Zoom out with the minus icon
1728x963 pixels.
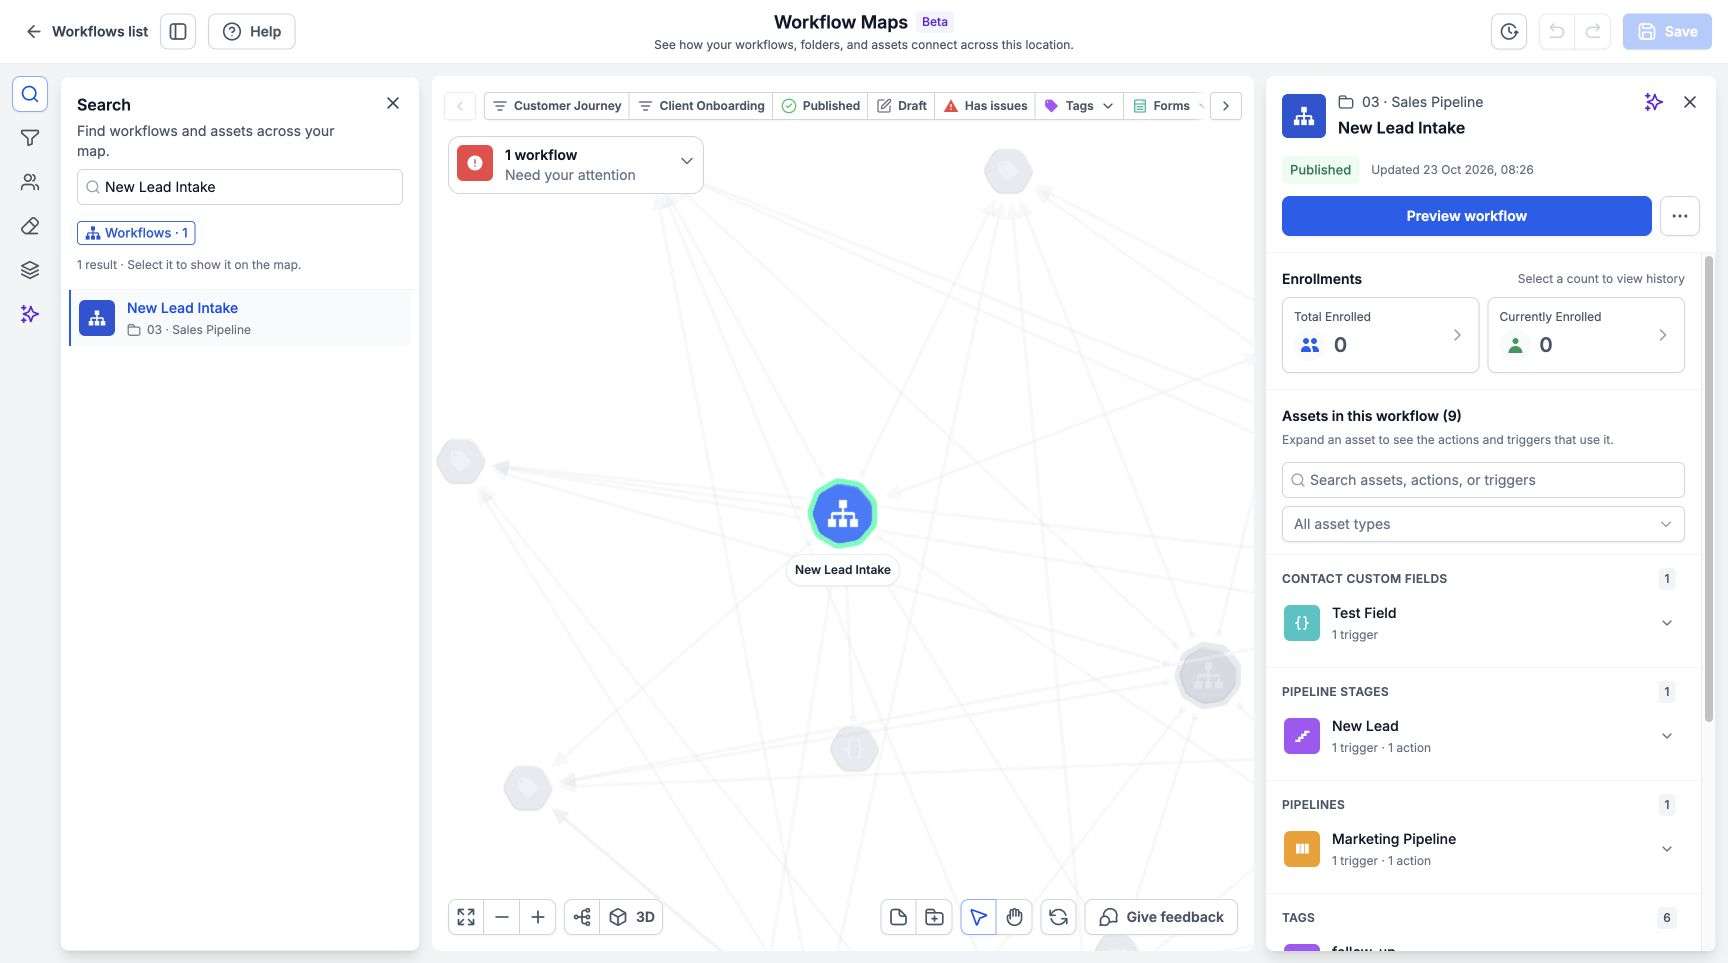tap(502, 917)
